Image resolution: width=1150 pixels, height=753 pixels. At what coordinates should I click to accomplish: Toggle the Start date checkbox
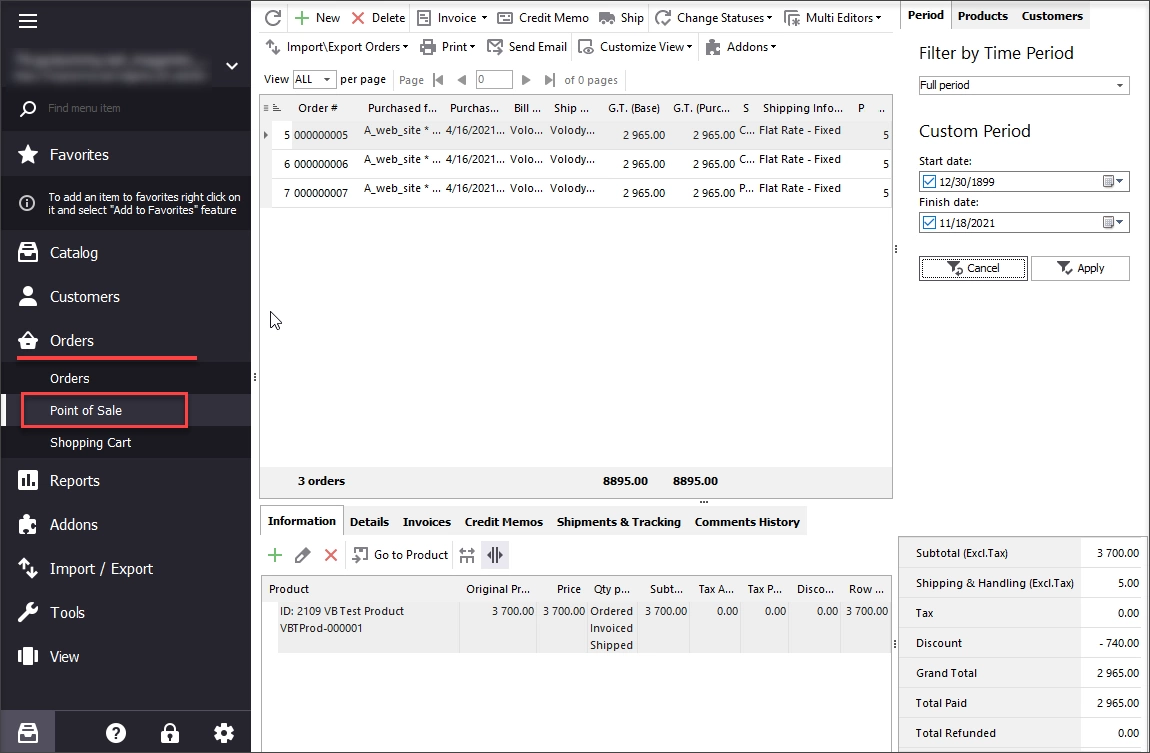click(929, 181)
